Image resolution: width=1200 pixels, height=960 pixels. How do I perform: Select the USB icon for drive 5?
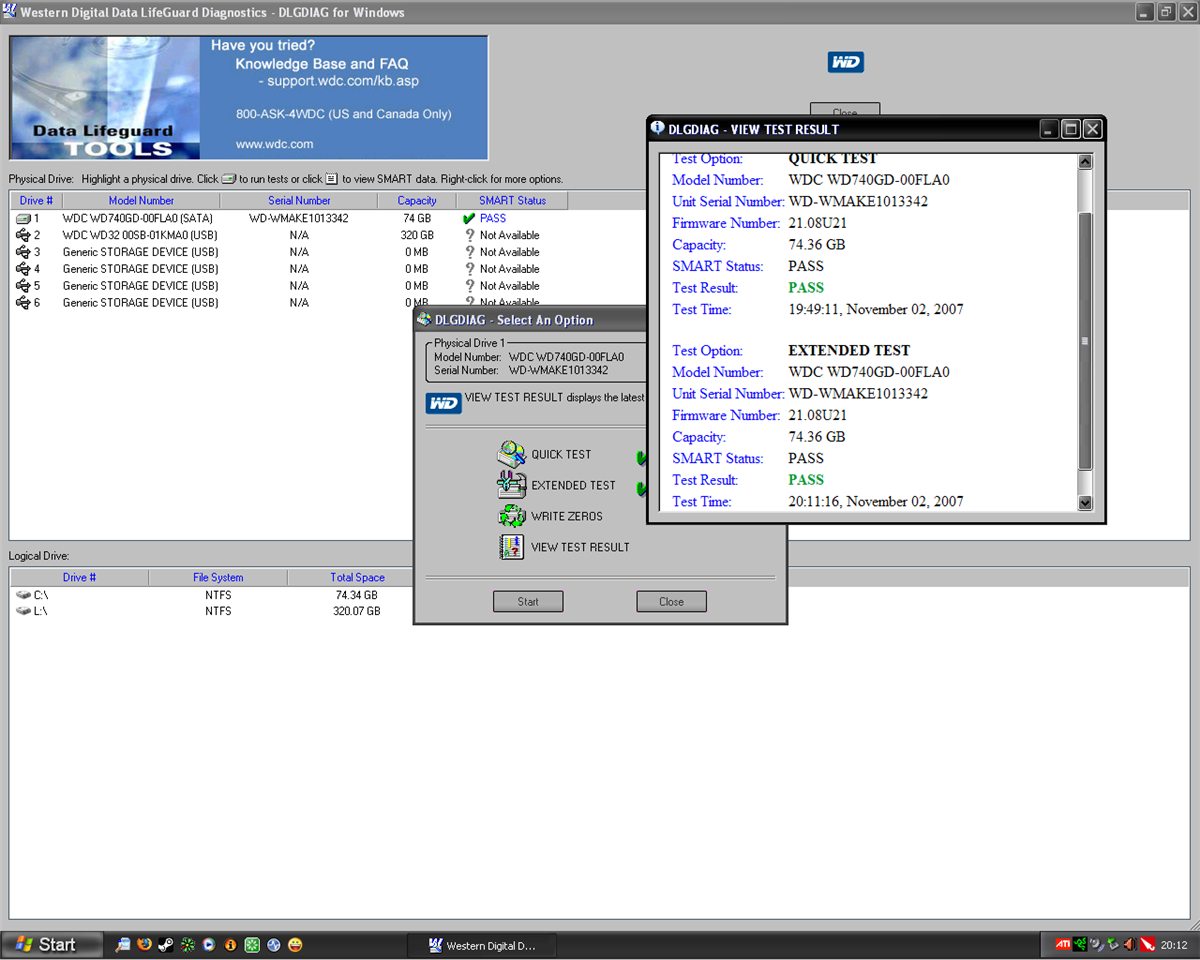click(23, 285)
